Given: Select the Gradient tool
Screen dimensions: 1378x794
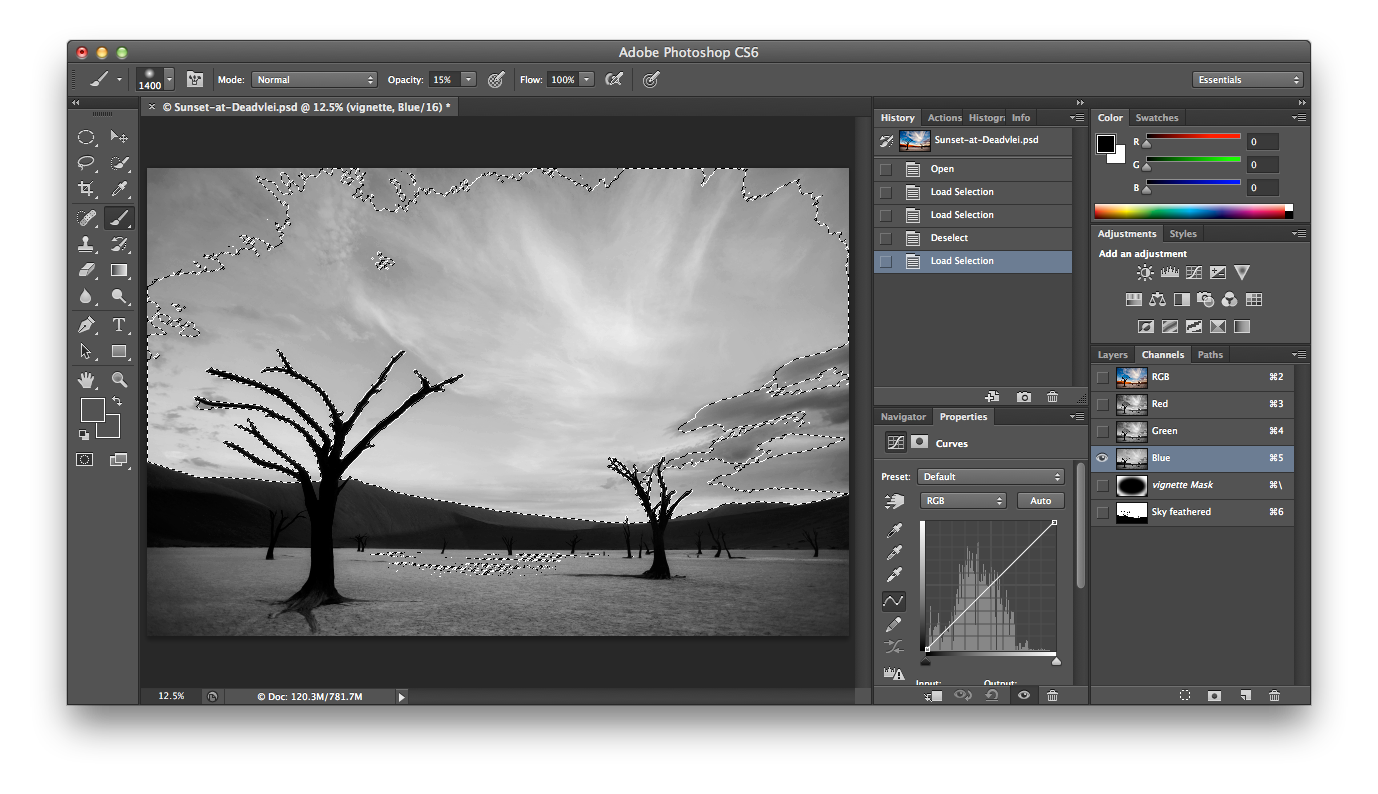Looking at the screenshot, I should coord(119,270).
